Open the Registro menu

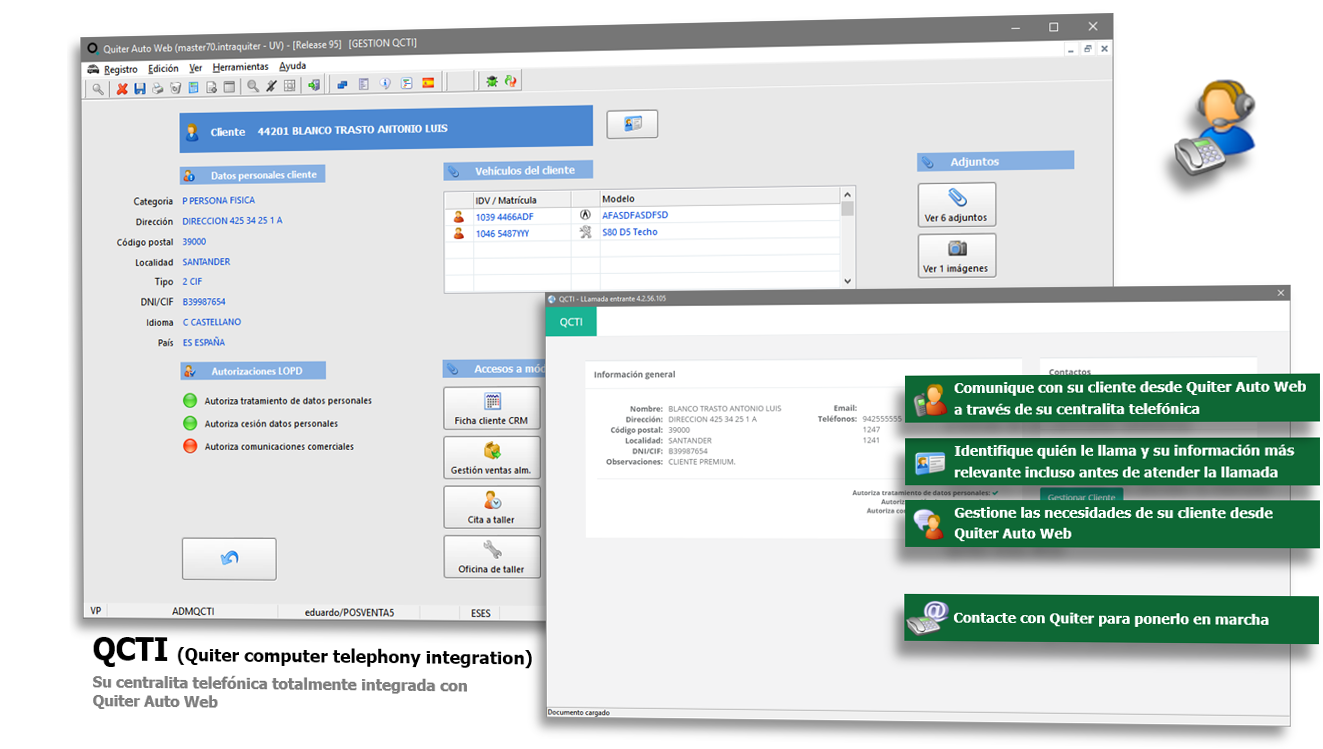pos(120,69)
